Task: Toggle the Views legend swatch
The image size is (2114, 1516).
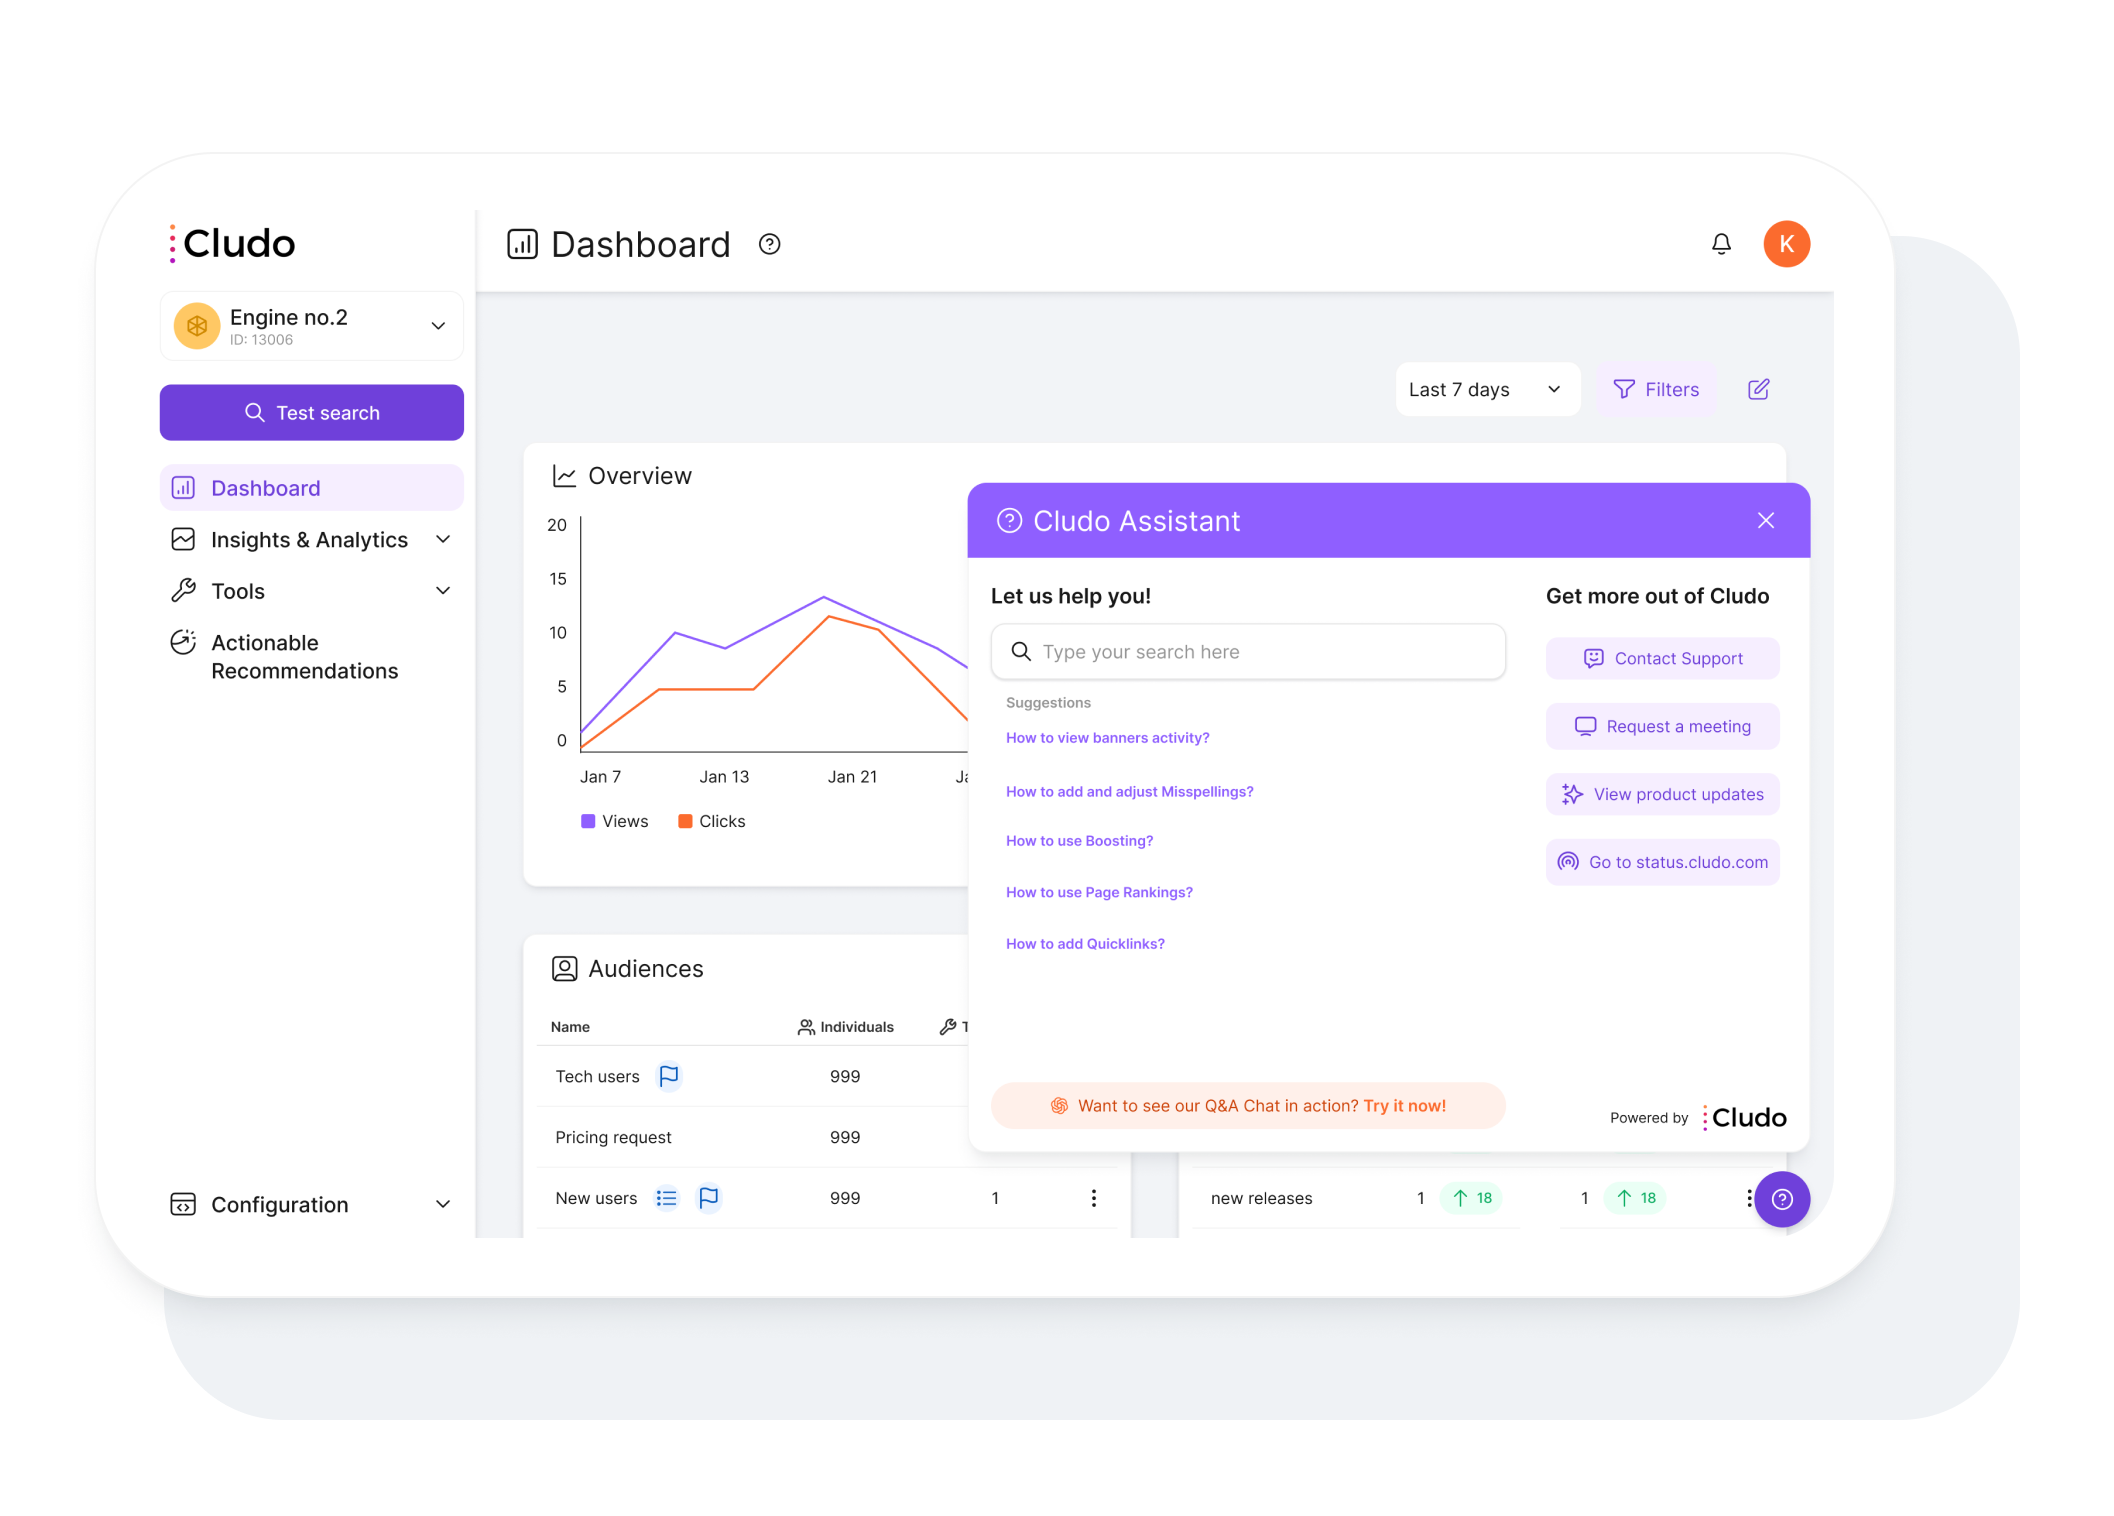Action: coord(588,821)
